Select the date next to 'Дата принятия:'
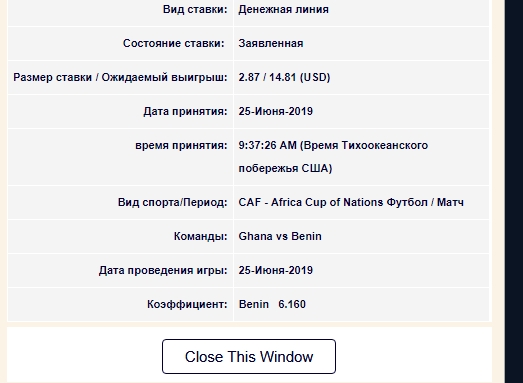 (x=276, y=111)
